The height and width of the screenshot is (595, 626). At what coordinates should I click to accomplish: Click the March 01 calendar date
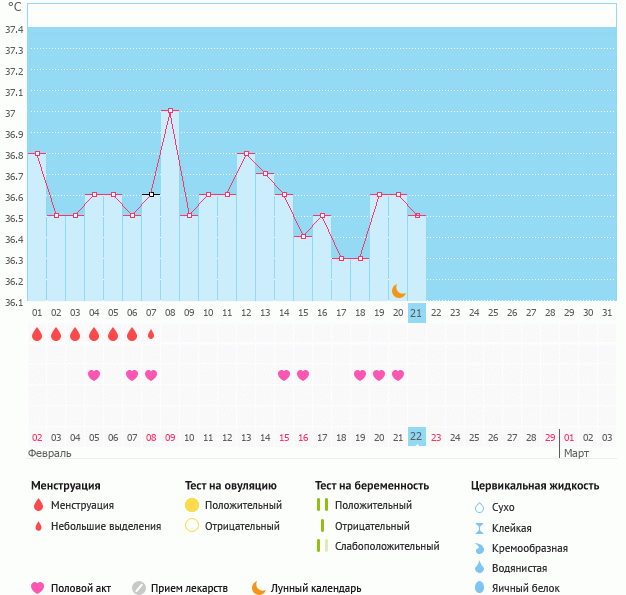click(569, 437)
